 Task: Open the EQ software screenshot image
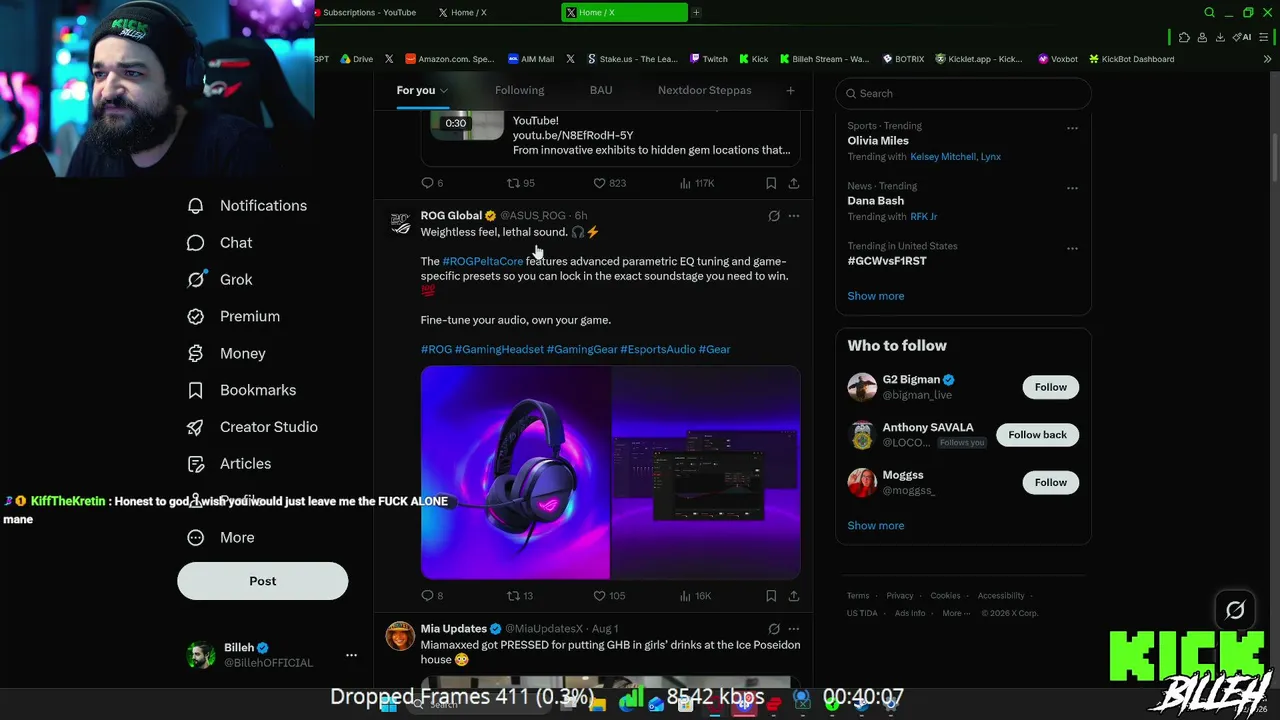click(x=706, y=473)
